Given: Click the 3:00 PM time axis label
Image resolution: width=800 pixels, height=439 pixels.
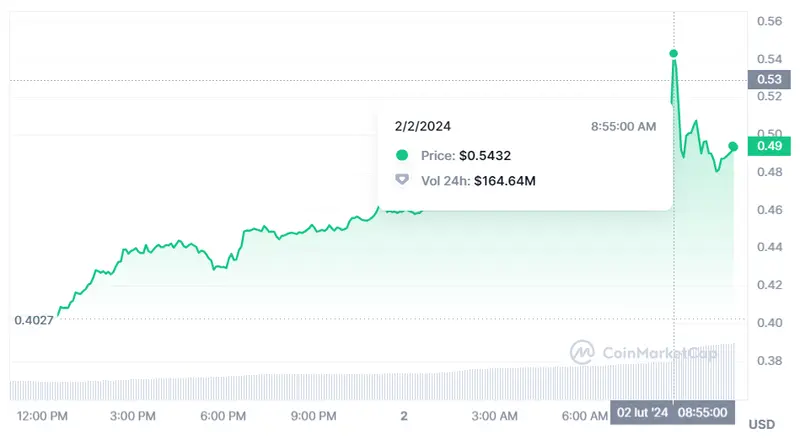Looking at the screenshot, I should coord(132,414).
